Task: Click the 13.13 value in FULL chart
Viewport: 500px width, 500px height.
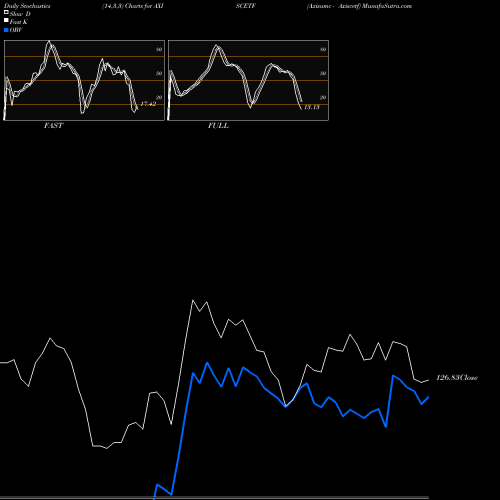Action: (312, 107)
